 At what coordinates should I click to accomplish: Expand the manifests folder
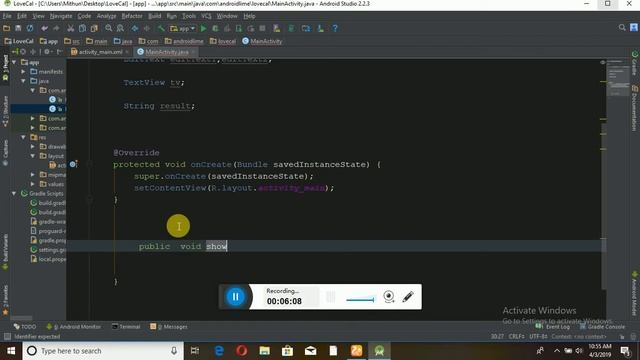coord(24,71)
